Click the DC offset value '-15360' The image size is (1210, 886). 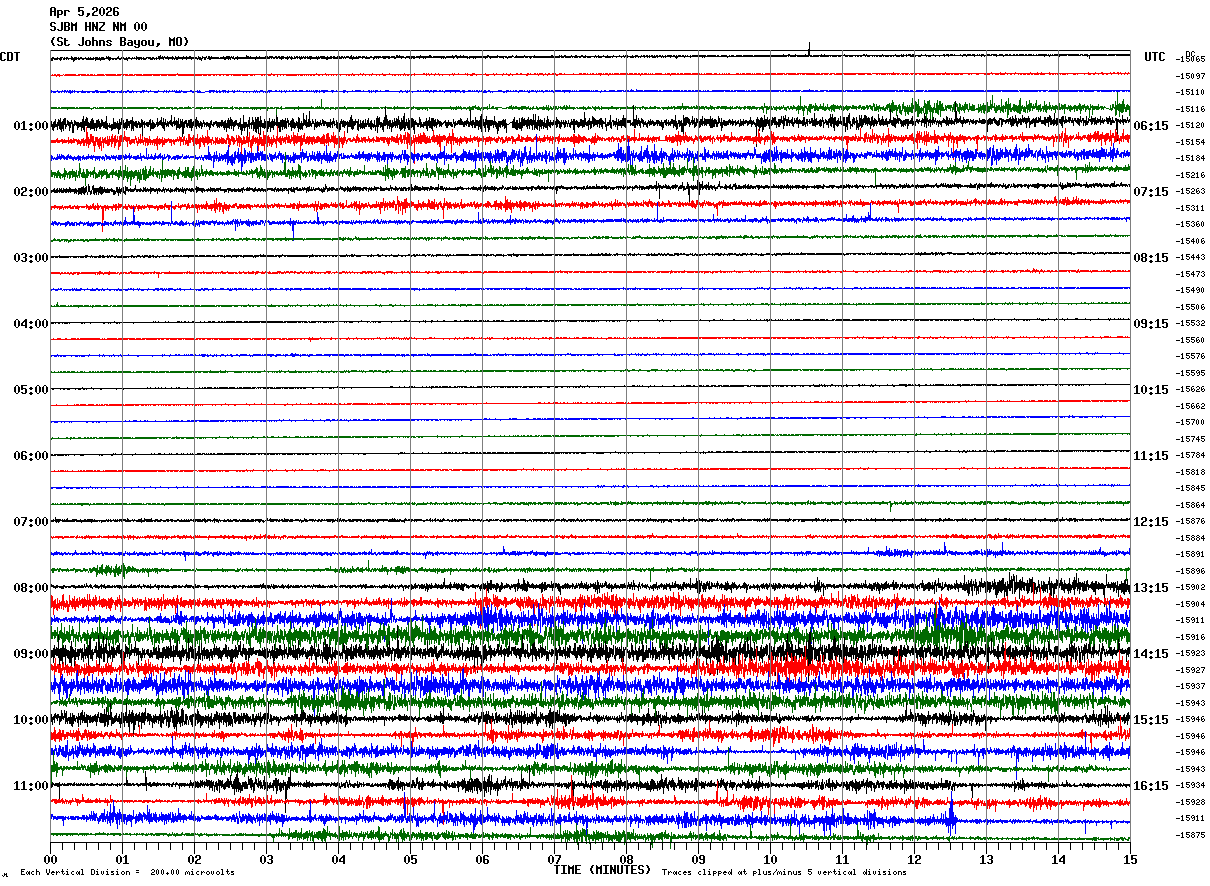(x=1190, y=225)
